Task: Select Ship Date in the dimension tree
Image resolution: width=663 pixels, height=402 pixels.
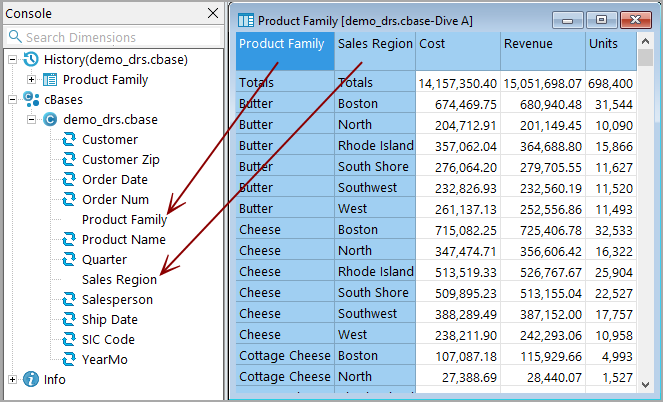Action: [x=109, y=320]
